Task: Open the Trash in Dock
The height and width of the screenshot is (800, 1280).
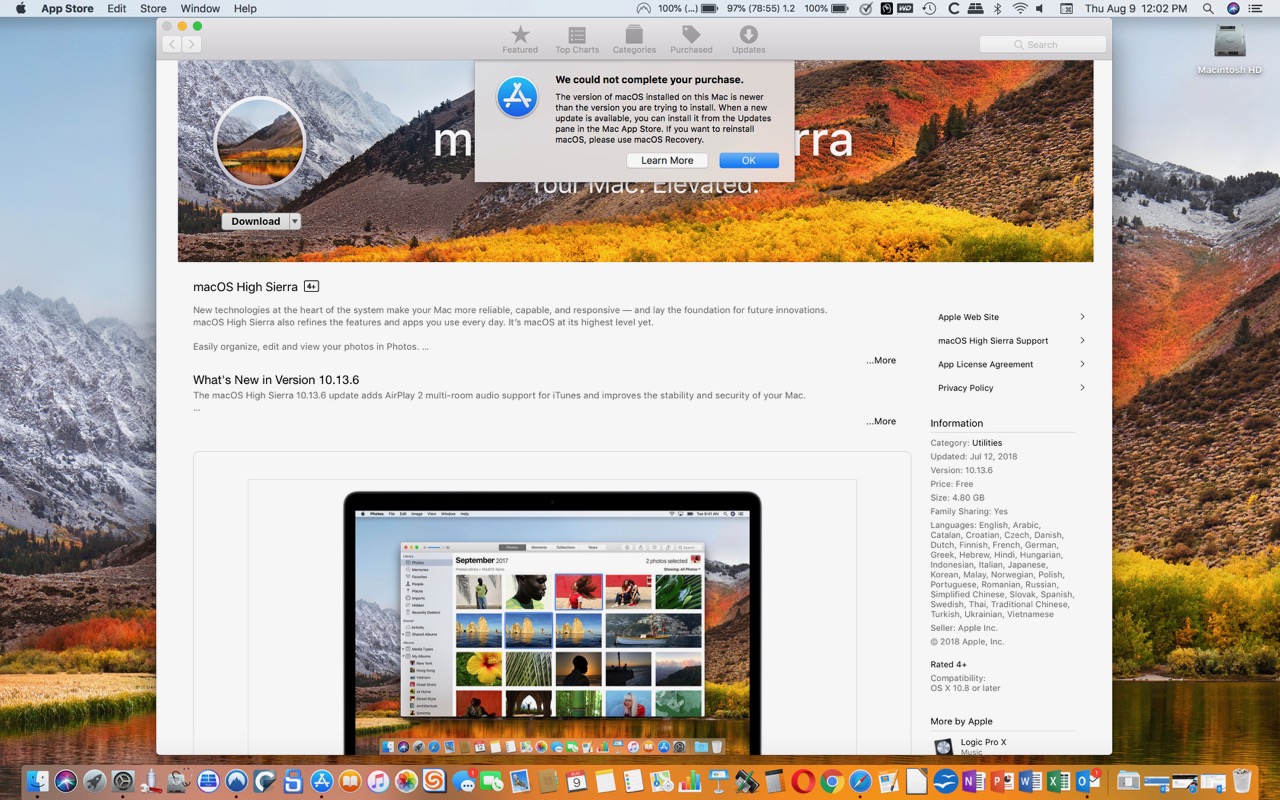Action: click(x=1242, y=781)
